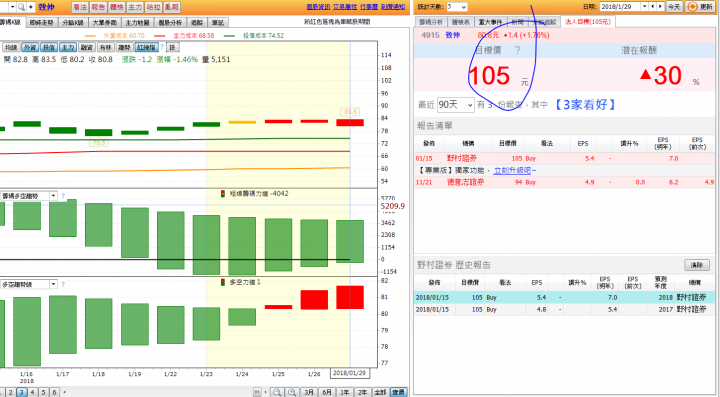The height and width of the screenshot is (397, 720).
Task: Click help icon beside 多空趨勢線 dropdown
Action: (x=63, y=285)
